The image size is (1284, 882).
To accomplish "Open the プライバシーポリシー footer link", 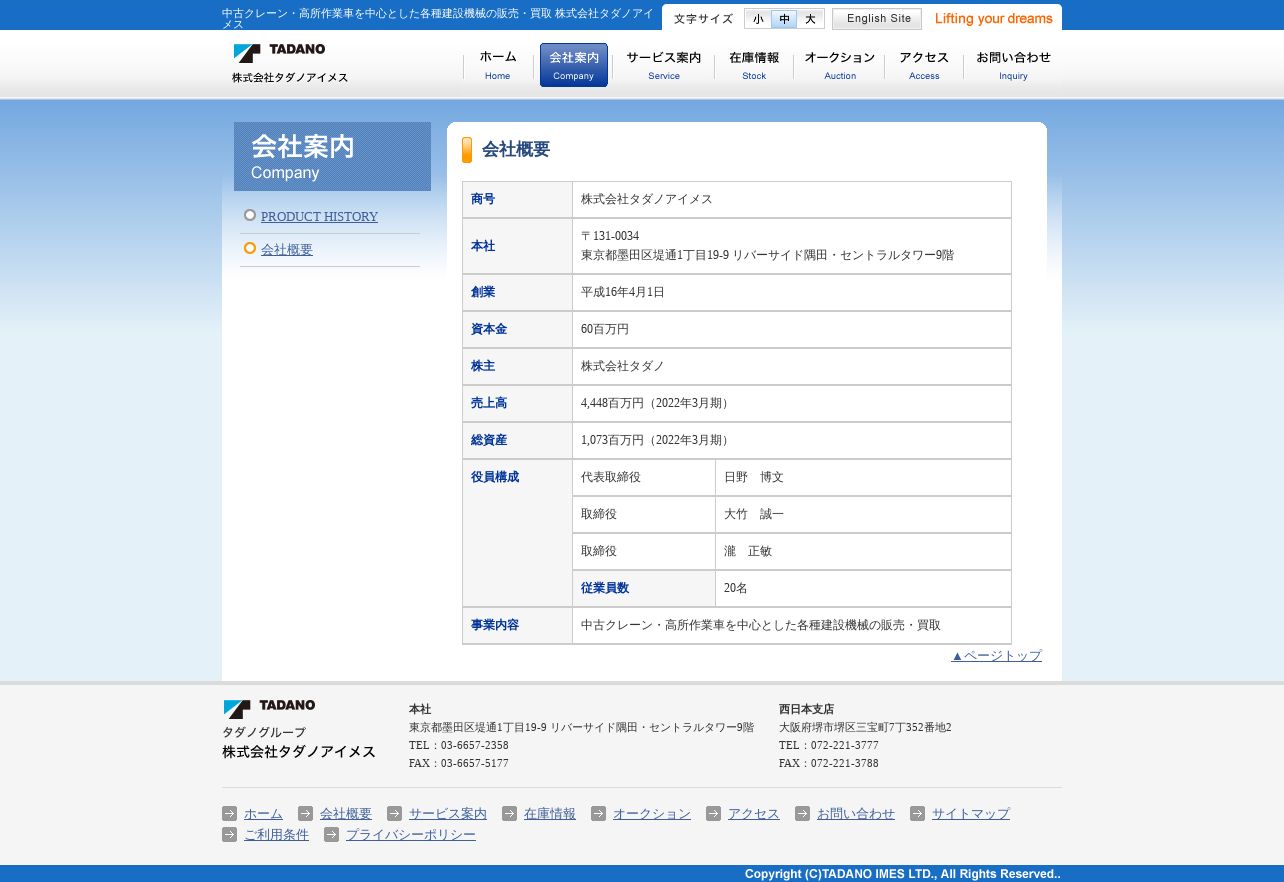I will tap(411, 835).
